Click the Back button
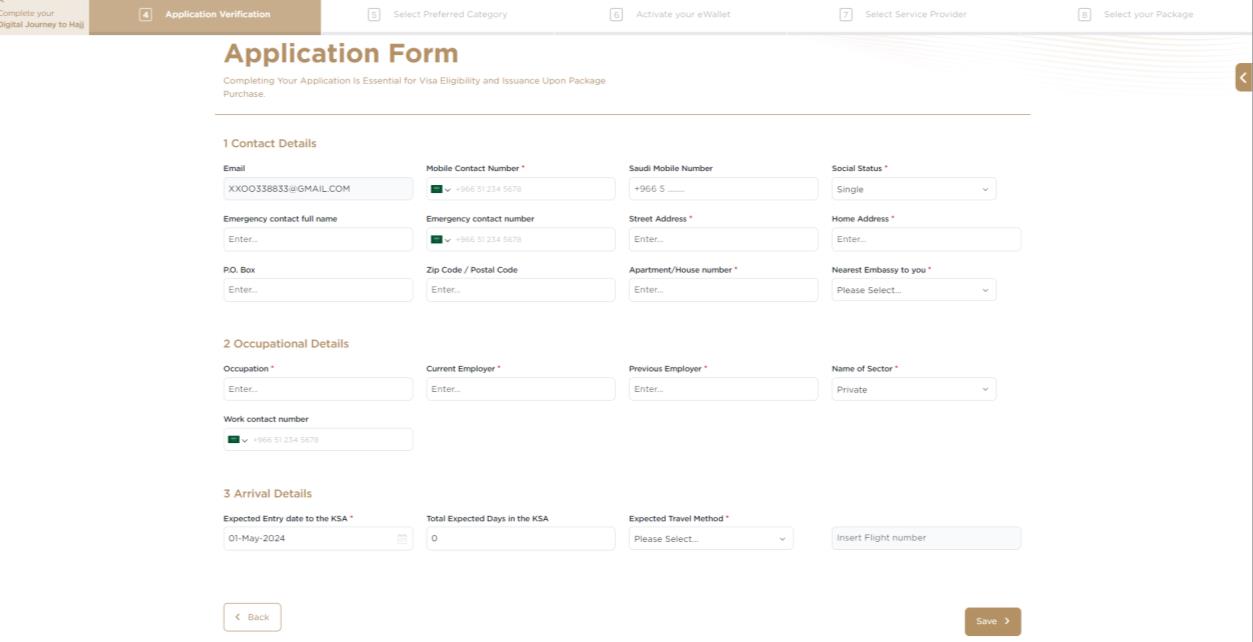The height and width of the screenshot is (642, 1253). tap(252, 617)
